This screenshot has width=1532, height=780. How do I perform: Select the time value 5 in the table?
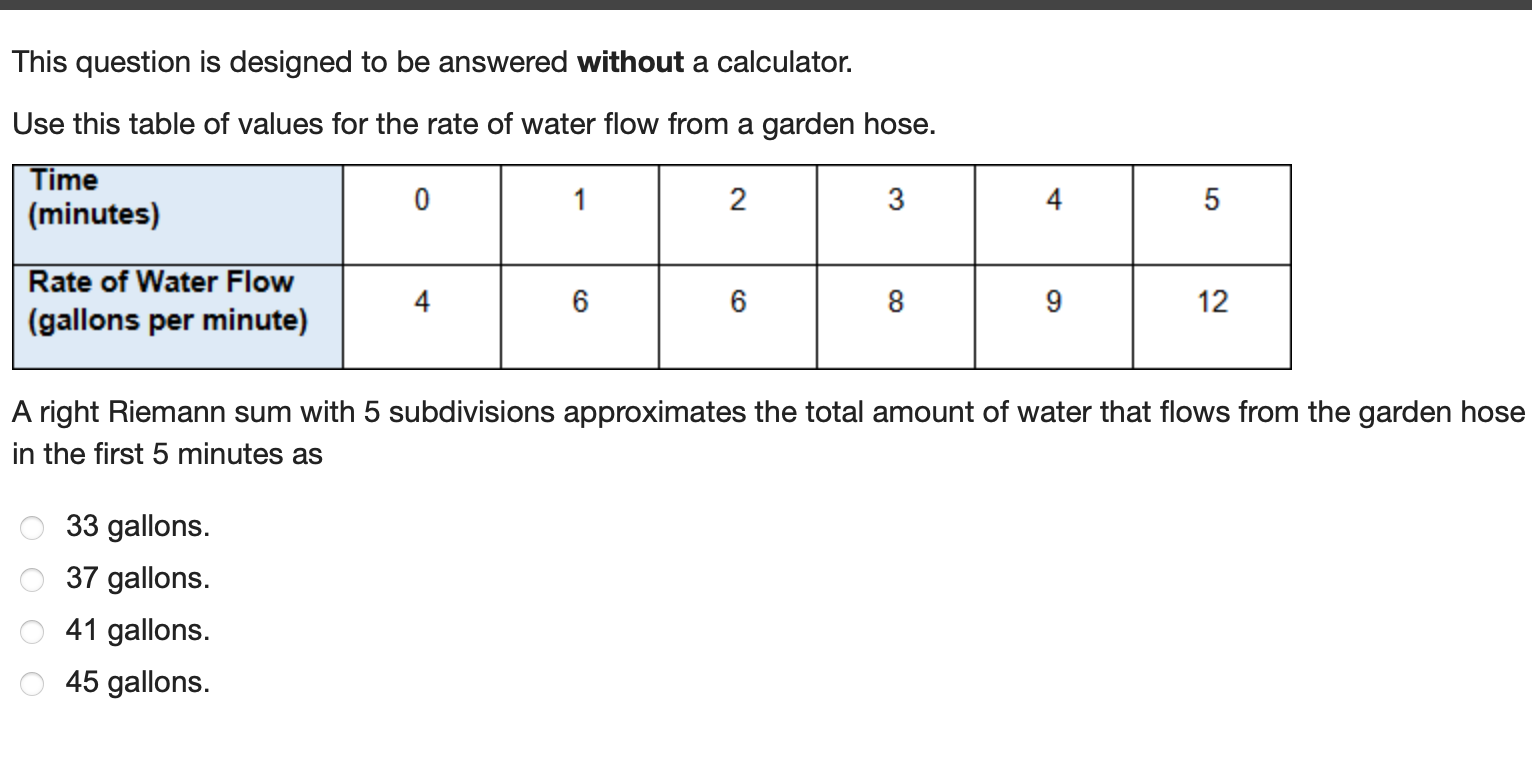pyautogui.click(x=1212, y=201)
